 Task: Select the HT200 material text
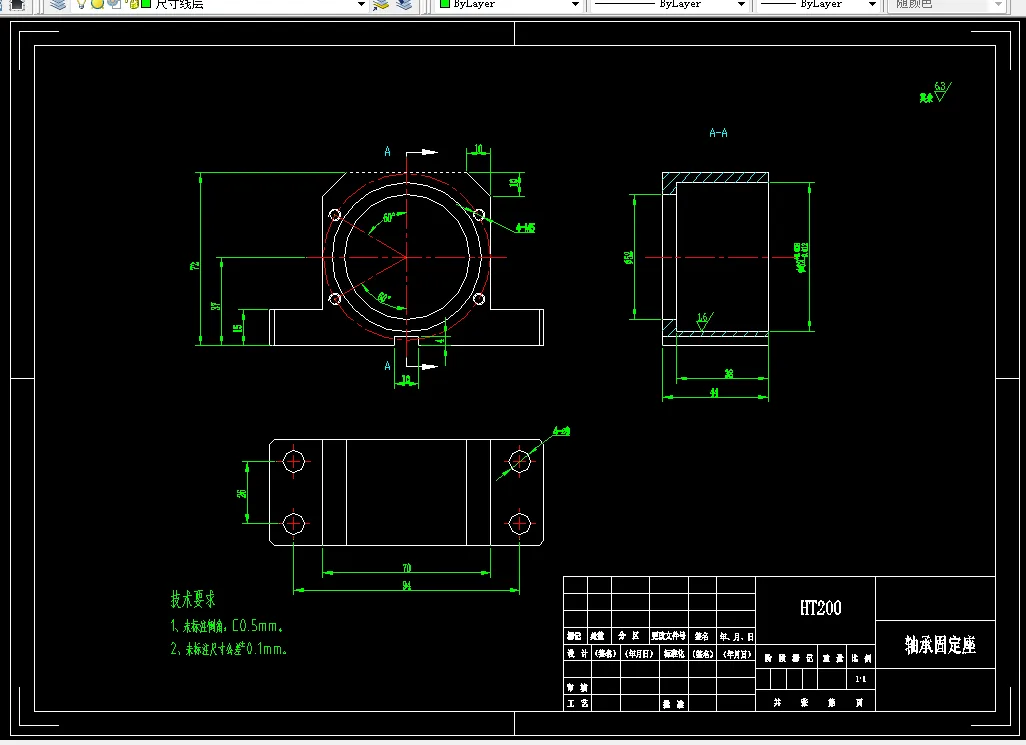coord(821,608)
